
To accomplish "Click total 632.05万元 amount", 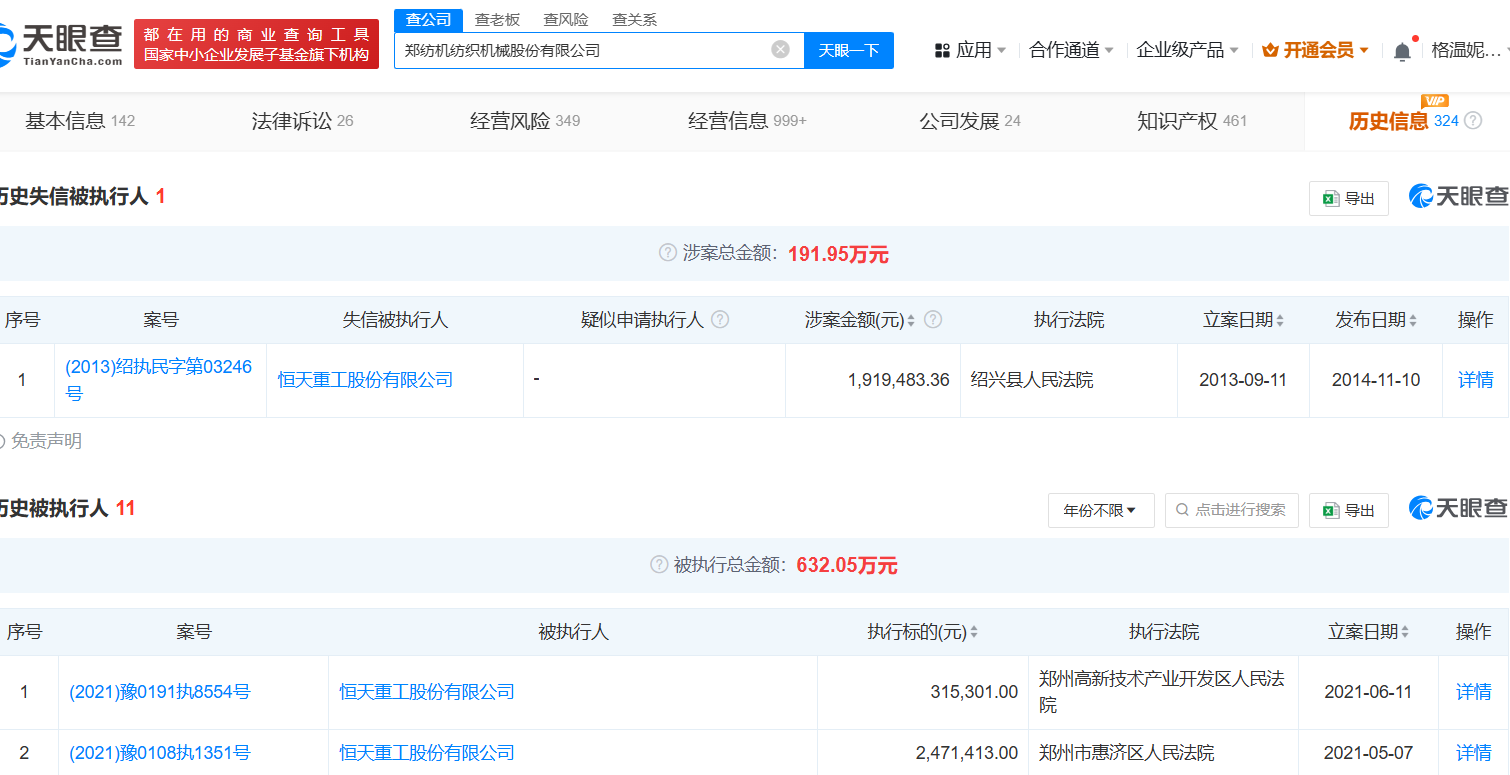I will (847, 566).
